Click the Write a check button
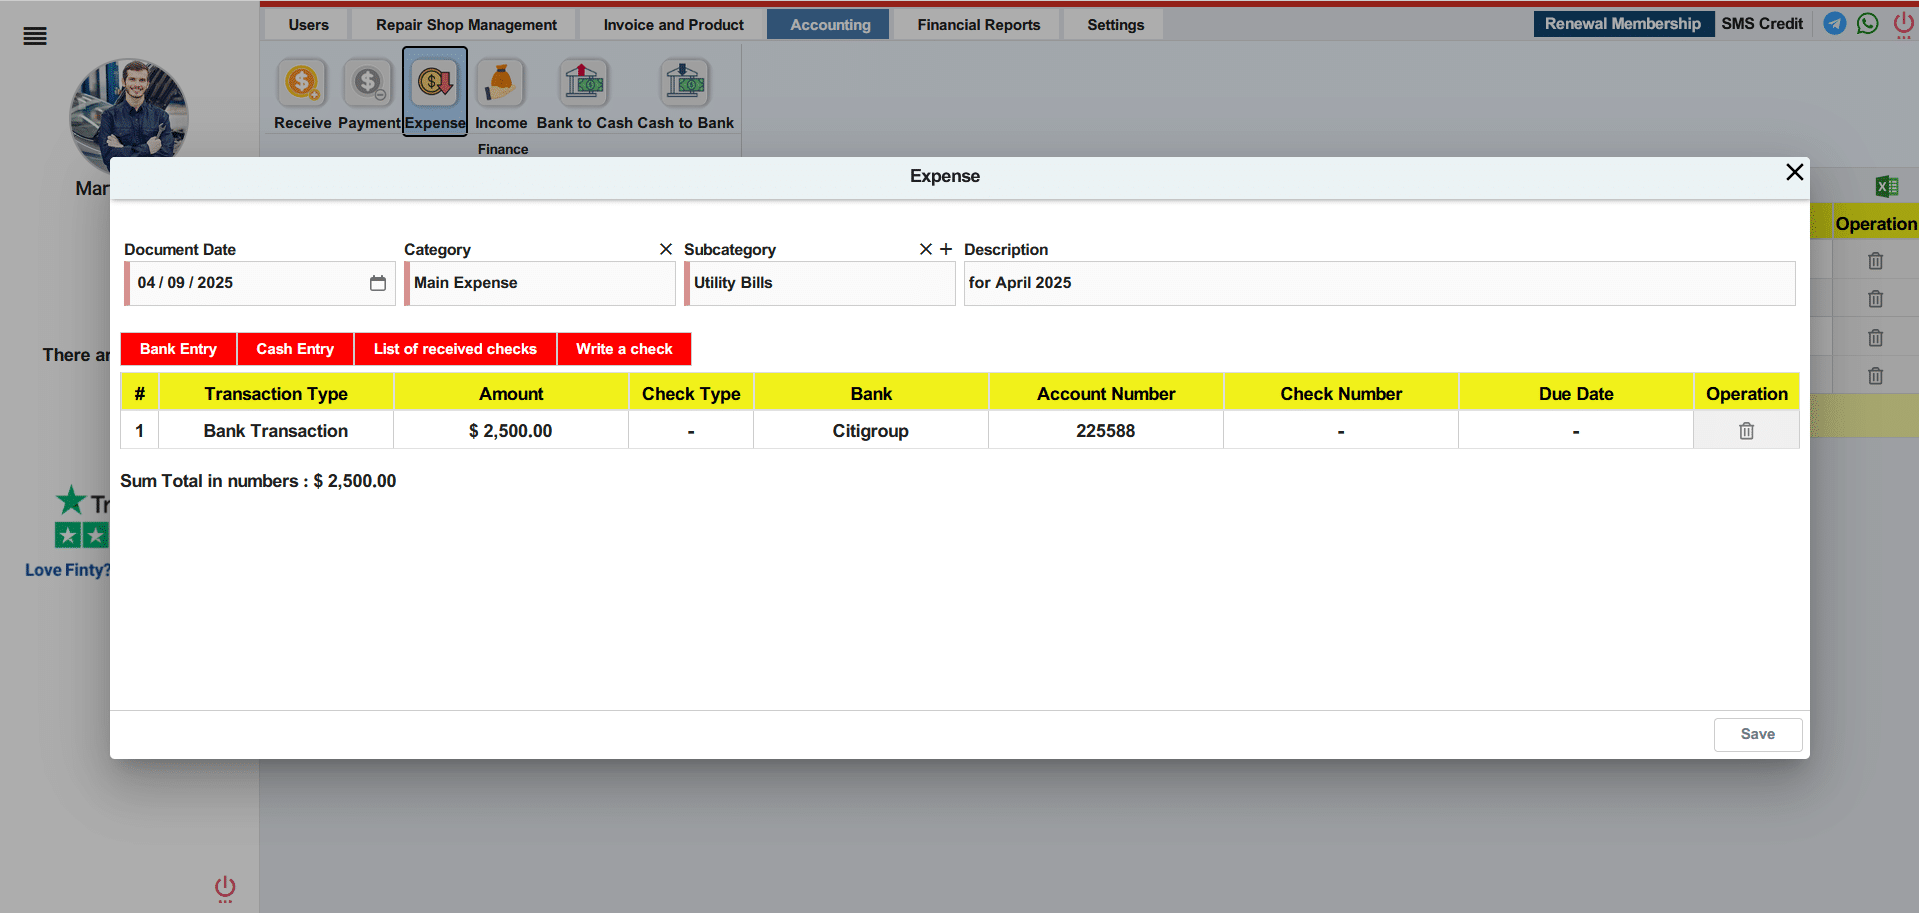This screenshot has height=913, width=1919. click(624, 349)
